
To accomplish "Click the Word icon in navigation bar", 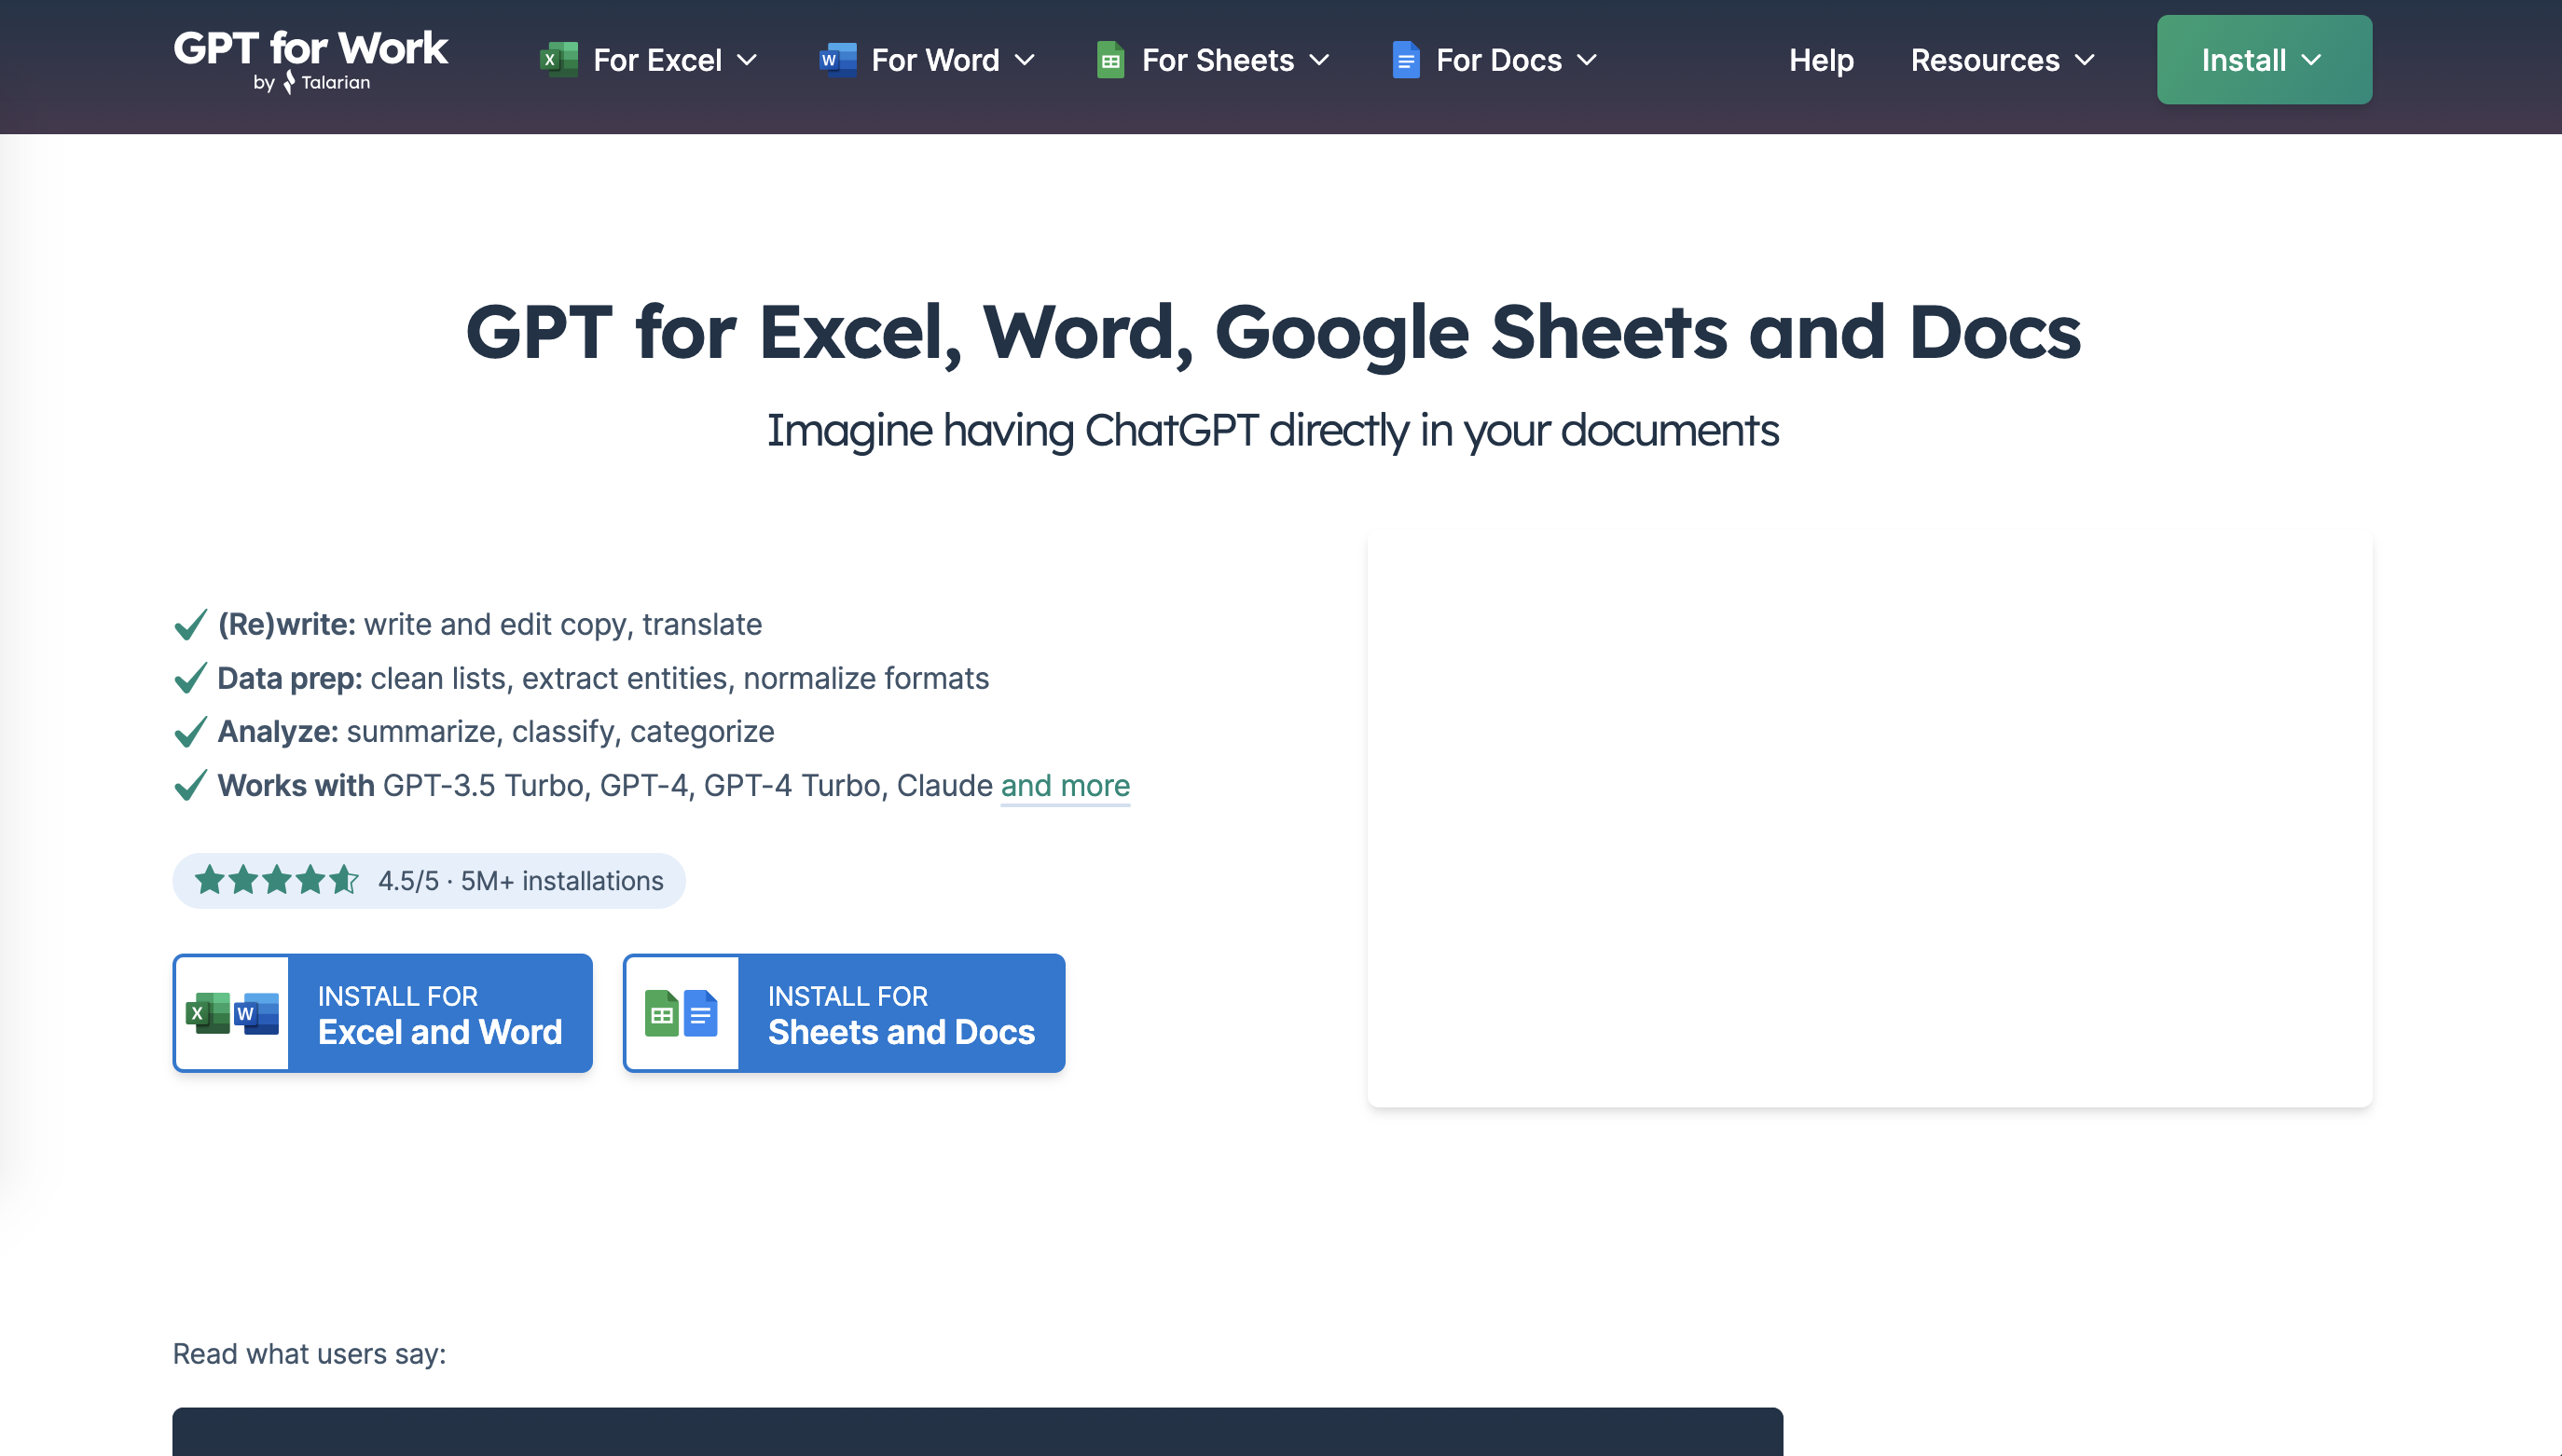I will point(837,60).
